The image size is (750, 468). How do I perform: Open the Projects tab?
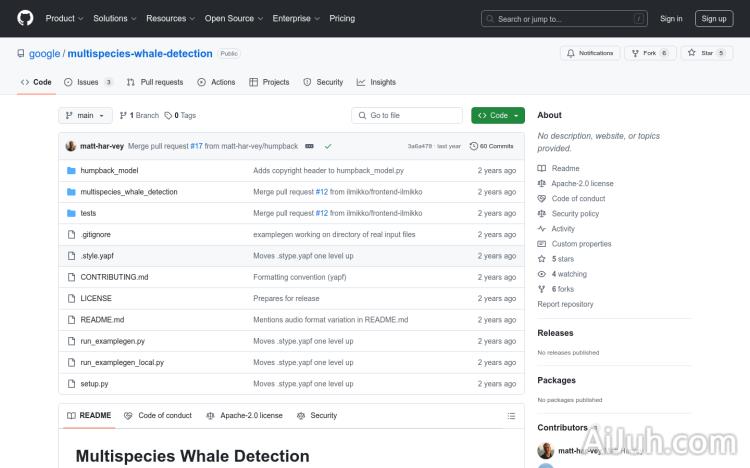click(269, 82)
